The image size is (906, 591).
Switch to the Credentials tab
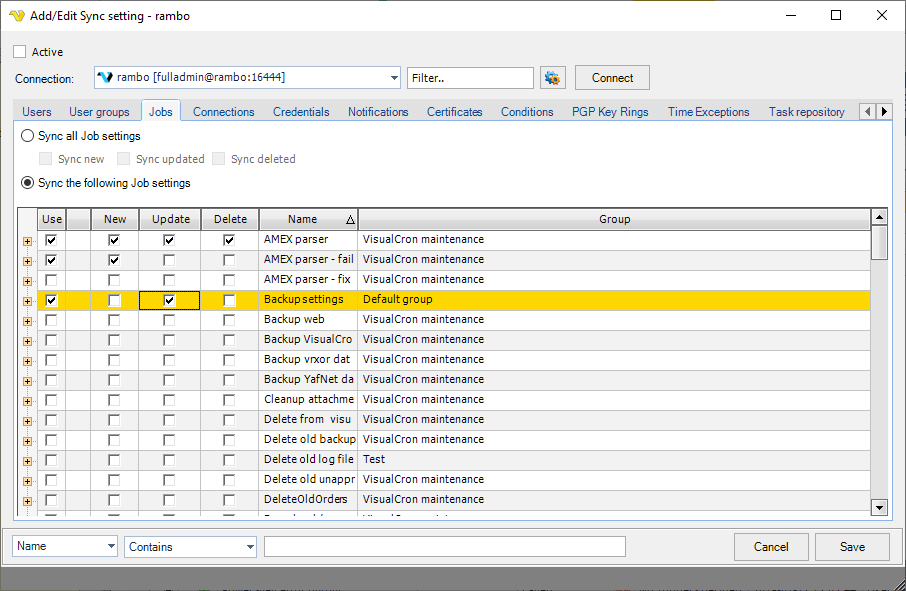point(301,112)
